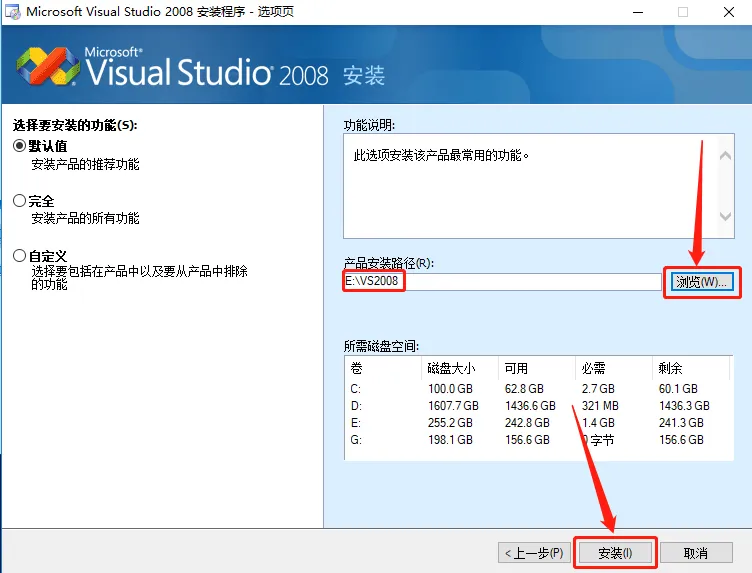Click the 1436.6 GB available cell
752x573 pixels.
pyautogui.click(x=530, y=406)
